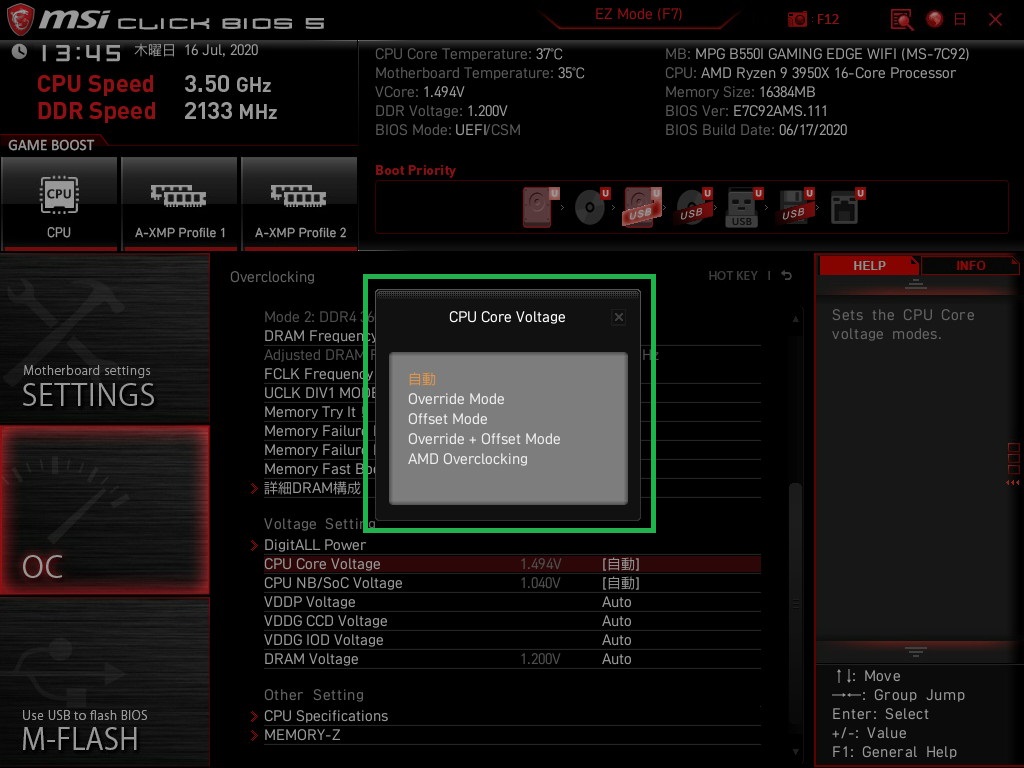Select 自動 option in voltage popup
This screenshot has height=768, width=1024.
pyautogui.click(x=422, y=379)
